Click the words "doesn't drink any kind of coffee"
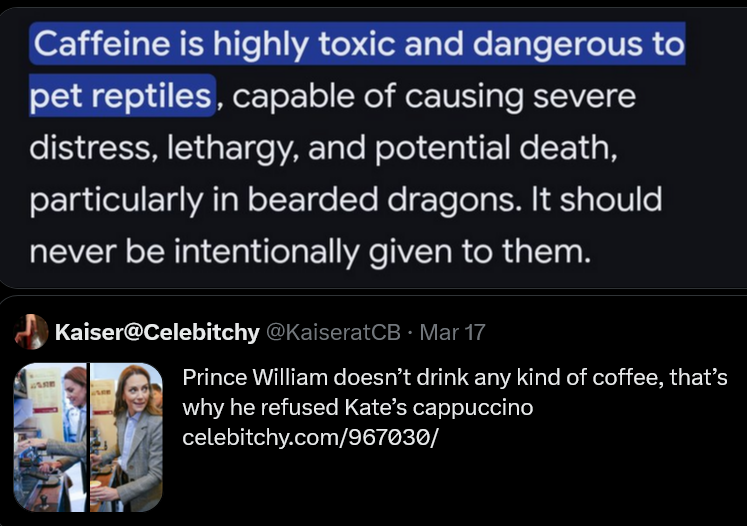This screenshot has width=747, height=526. (x=490, y=378)
